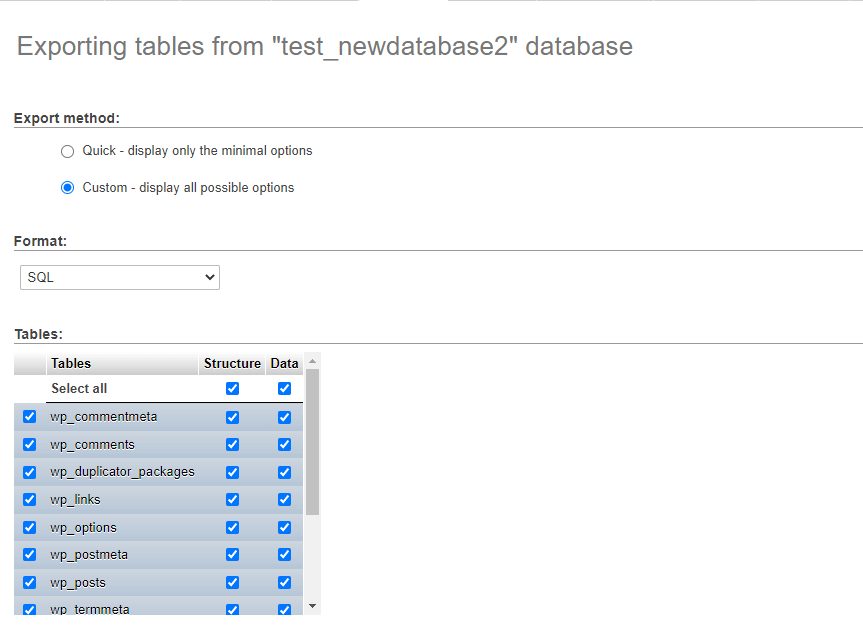This screenshot has width=863, height=637.
Task: Uncheck the Structure checkbox for wp_options
Action: pos(232,527)
